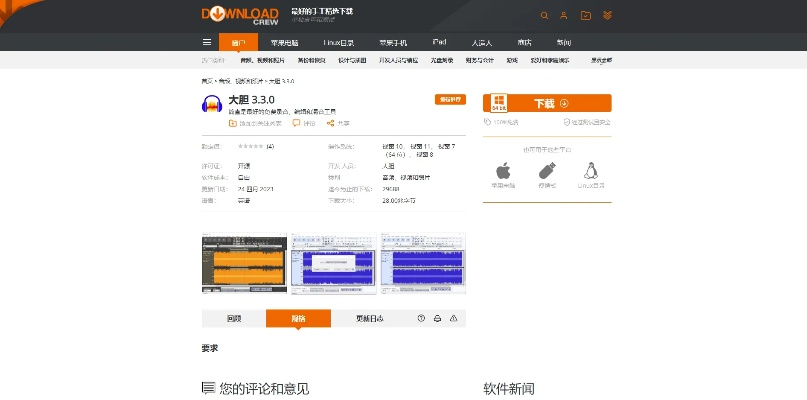Switch to the 更新日志 changelog tab
Viewport: 807px width, 400px height.
370,318
